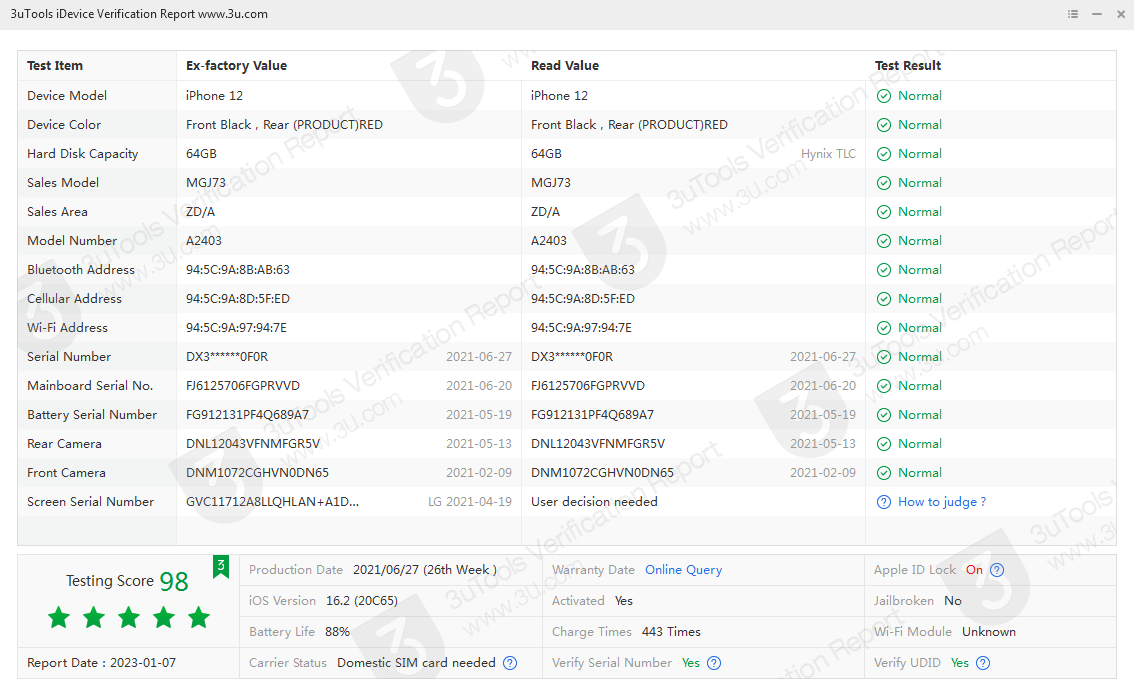Select the Battery Life 88% value
1134x686 pixels.
point(337,632)
